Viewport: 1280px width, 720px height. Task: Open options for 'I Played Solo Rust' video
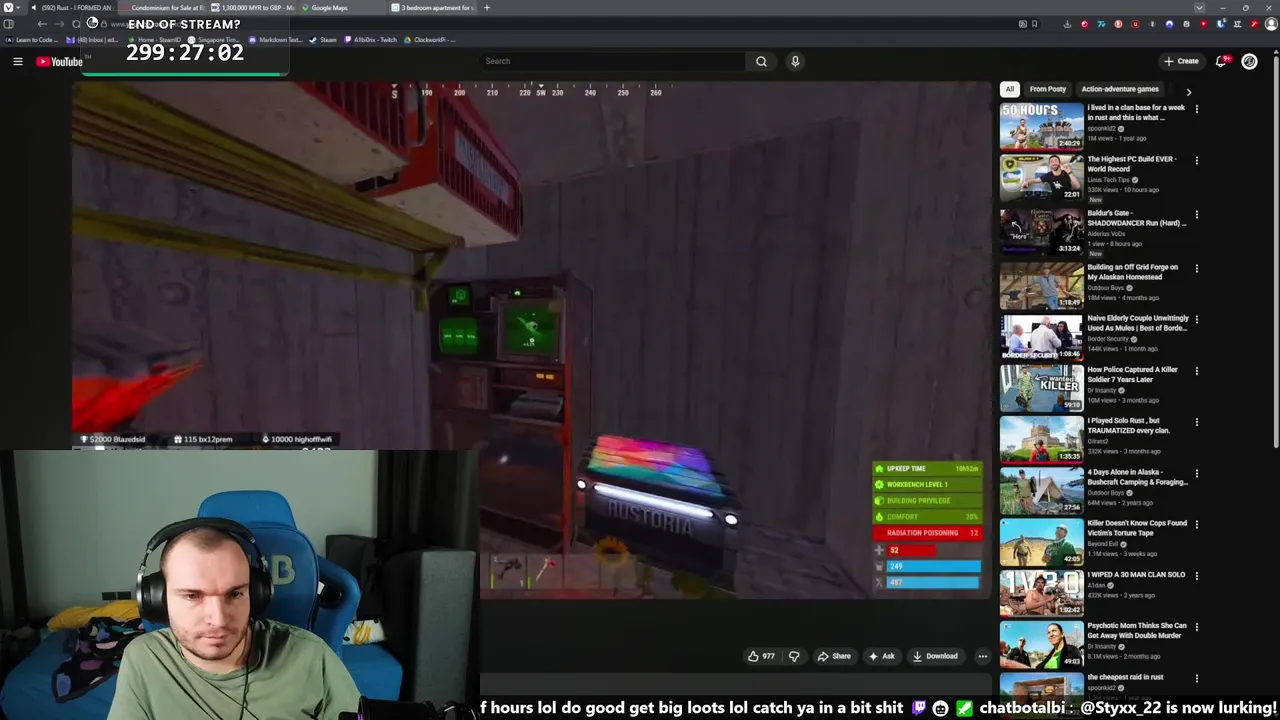click(x=1196, y=422)
